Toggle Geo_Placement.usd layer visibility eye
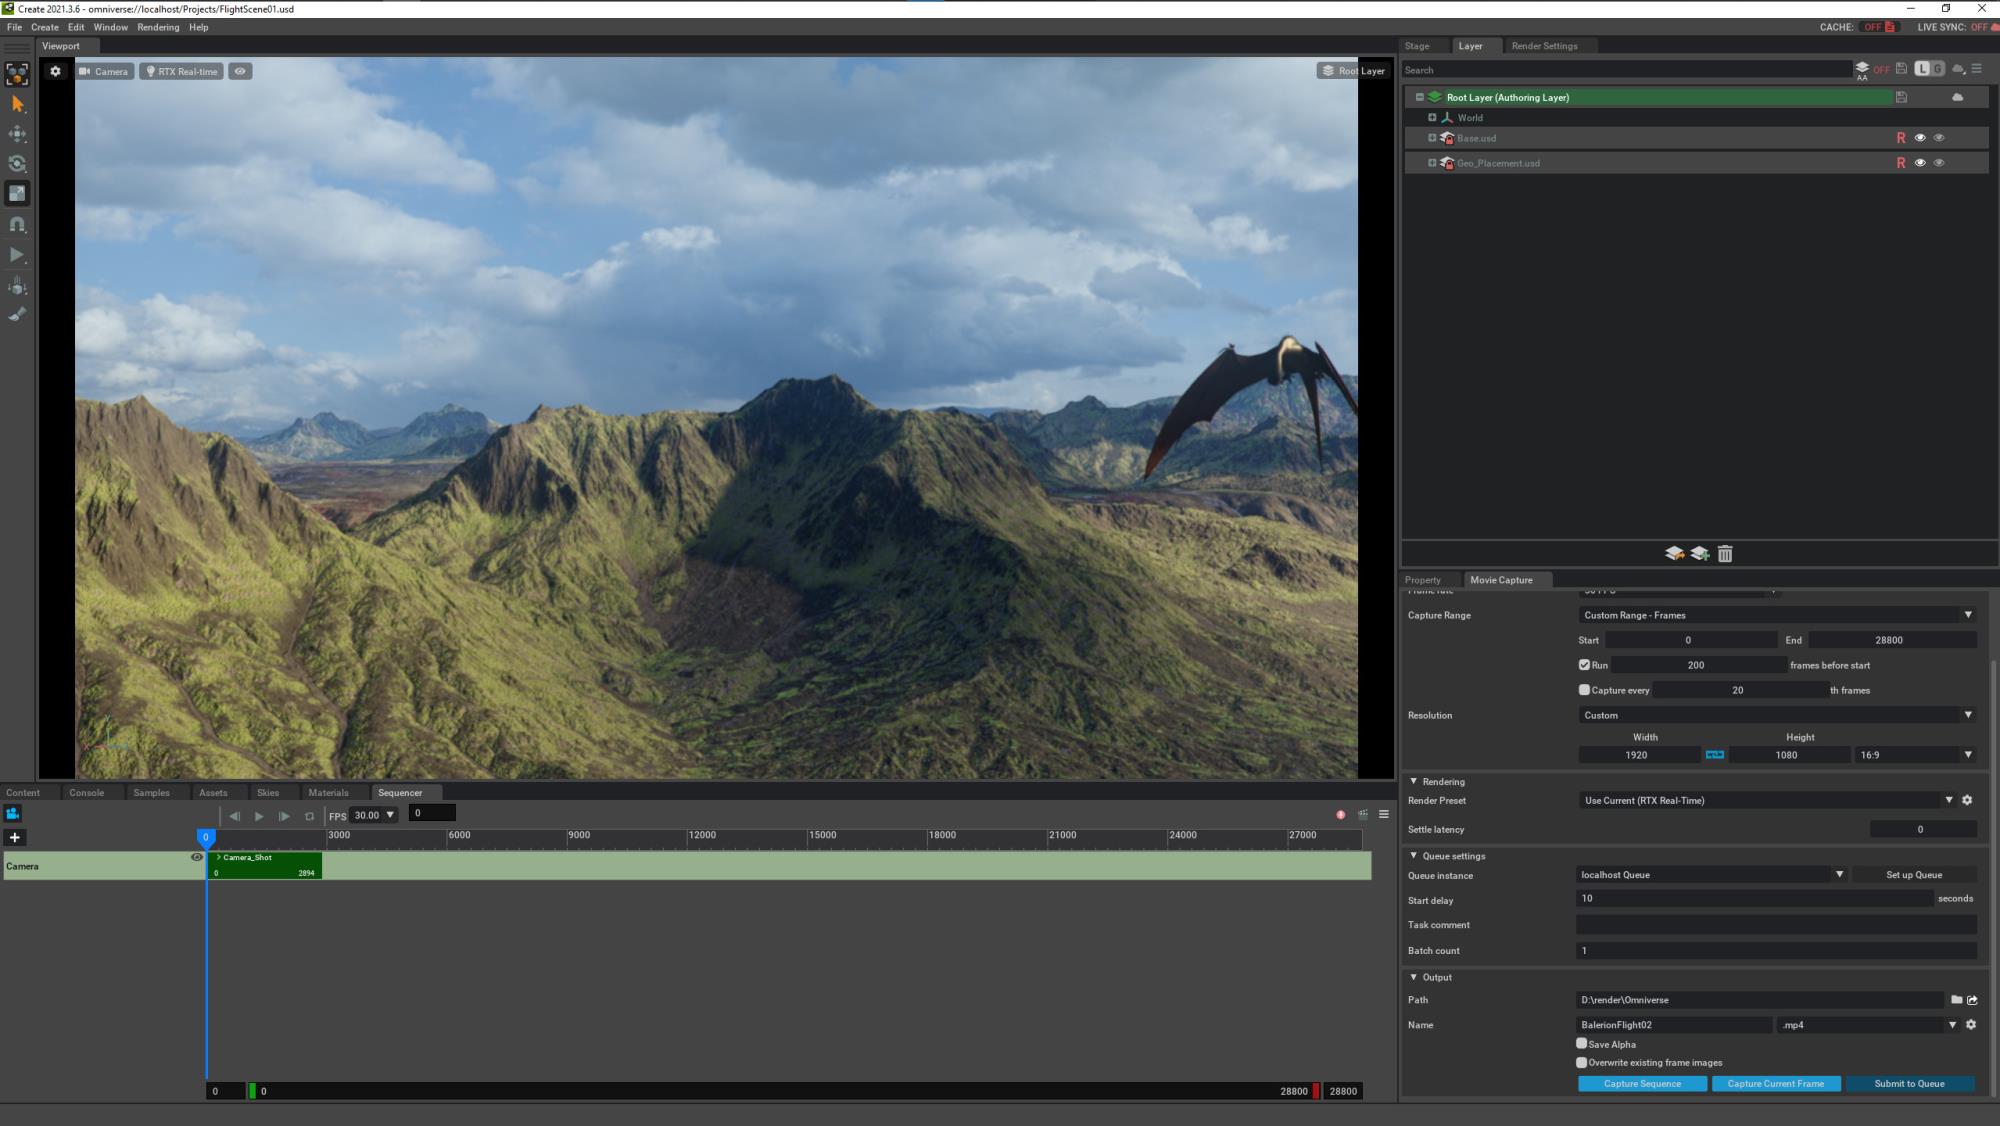Image resolution: width=2000 pixels, height=1126 pixels. tap(1919, 163)
